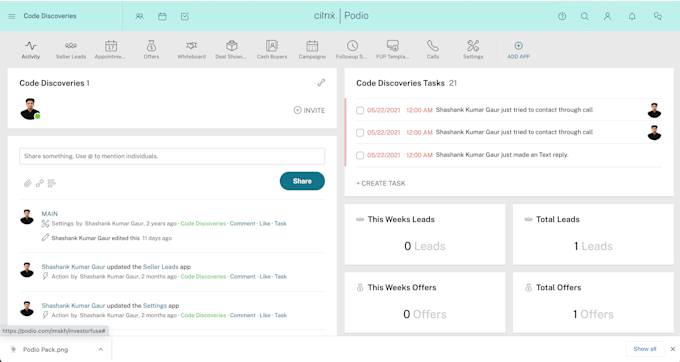Click the Share button
Image resolution: width=680 pixels, height=362 pixels.
click(x=302, y=181)
